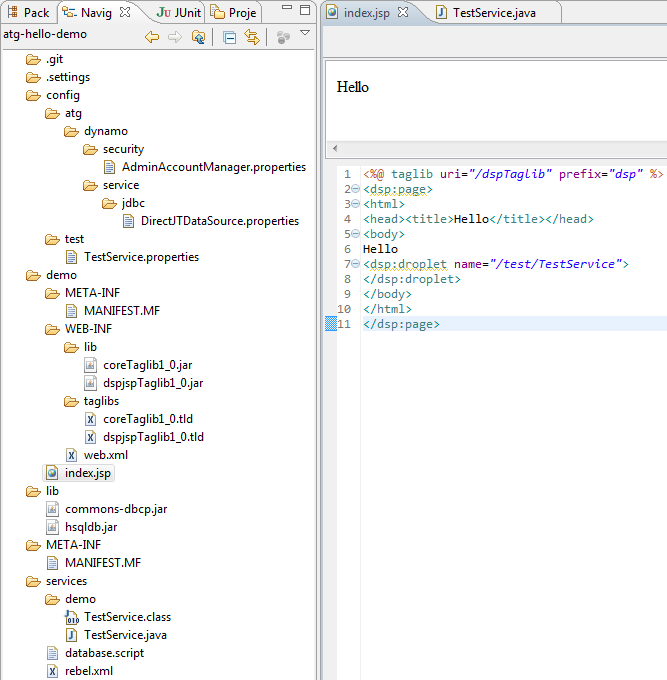Switch to the Pack explorer tab

click(28, 13)
